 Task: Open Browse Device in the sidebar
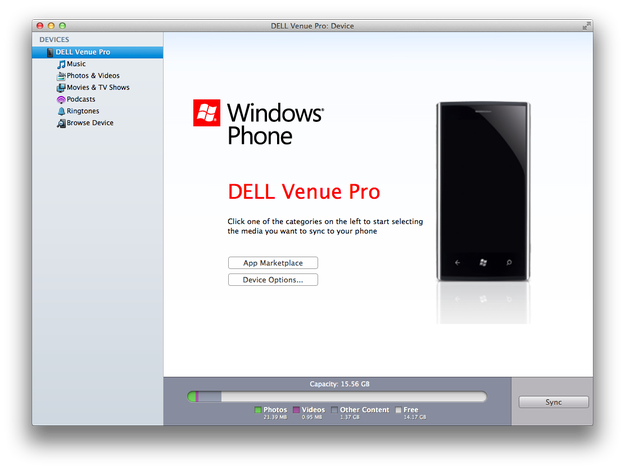coord(90,123)
